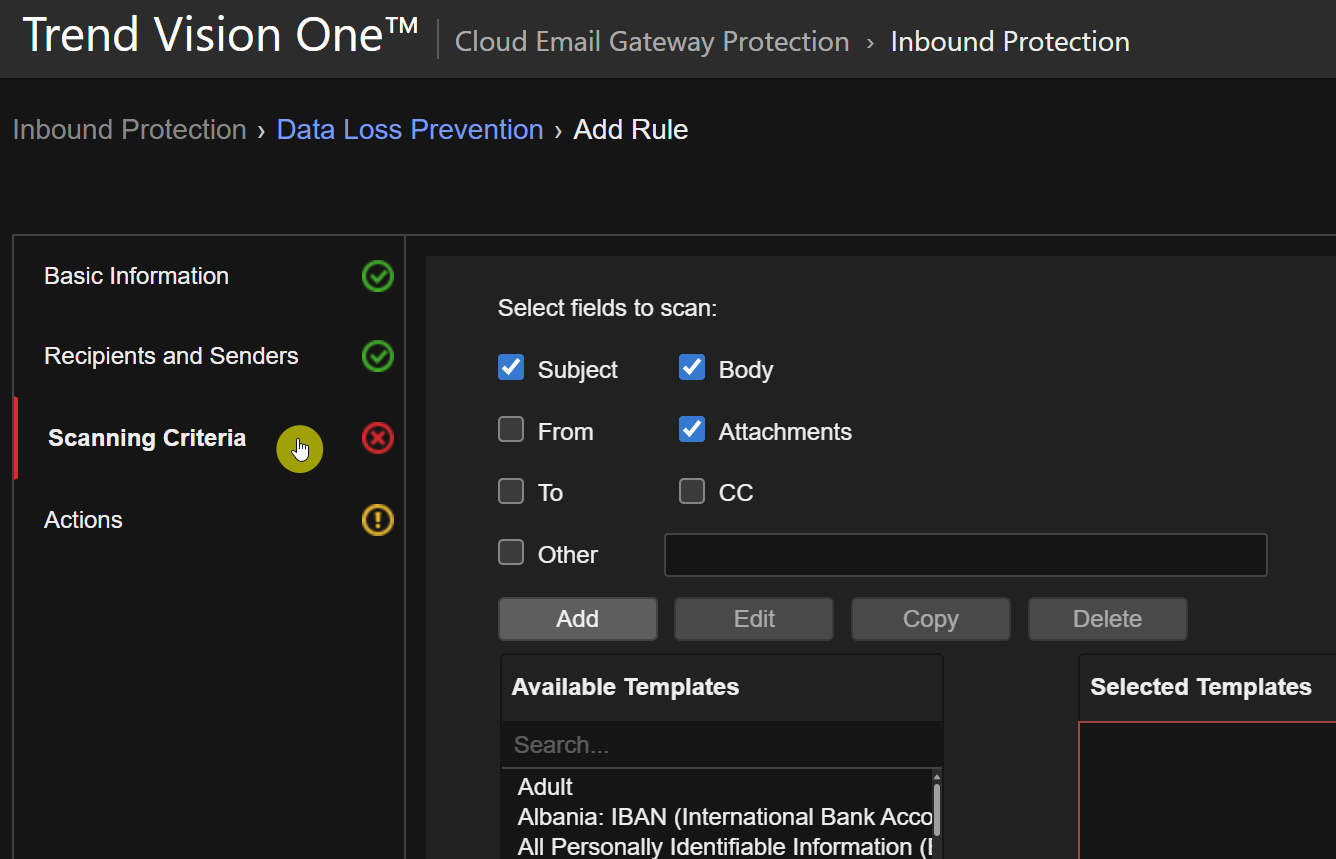
Task: Uncheck the Subject checkbox
Action: [x=511, y=368]
